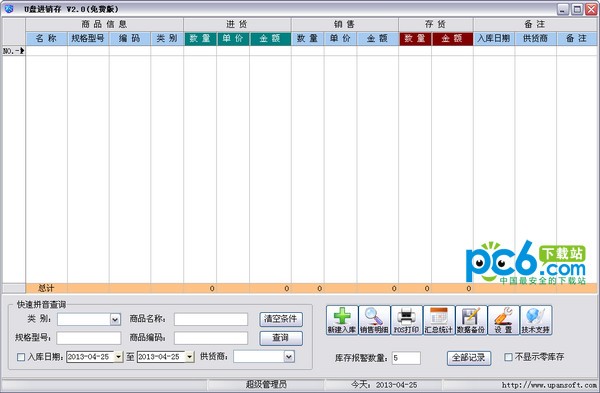Click the 进货 group header
Image resolution: width=600 pixels, height=393 pixels.
237,24
